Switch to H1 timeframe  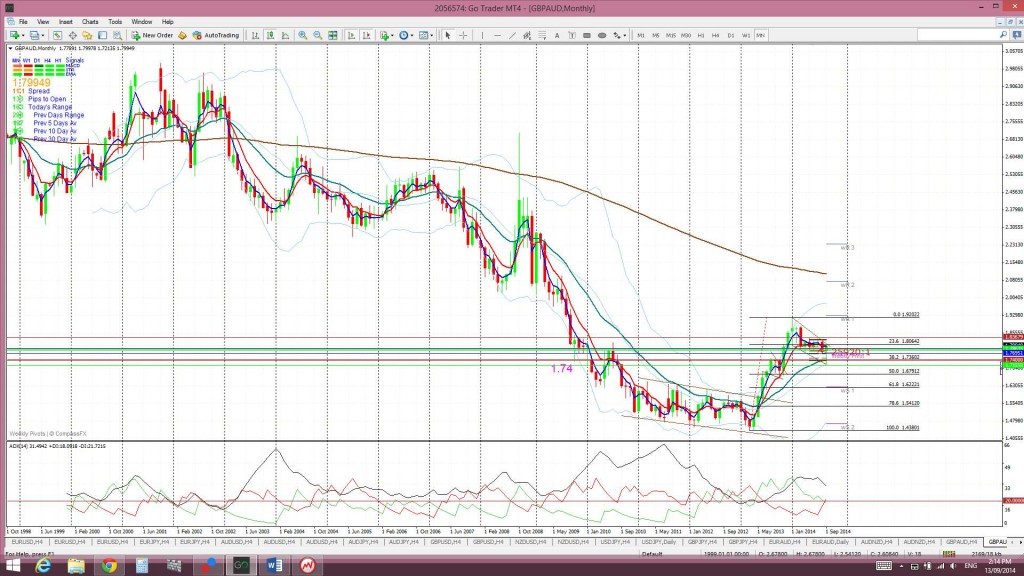click(701, 35)
